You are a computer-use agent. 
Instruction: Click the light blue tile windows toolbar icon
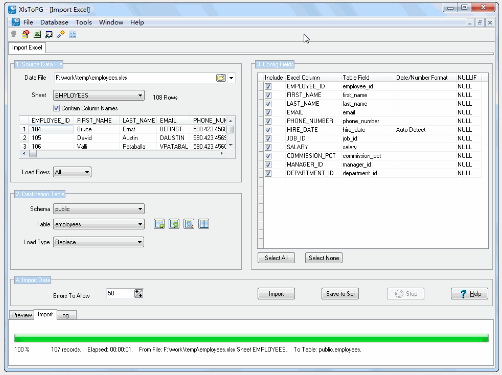pyautogui.click(x=72, y=34)
